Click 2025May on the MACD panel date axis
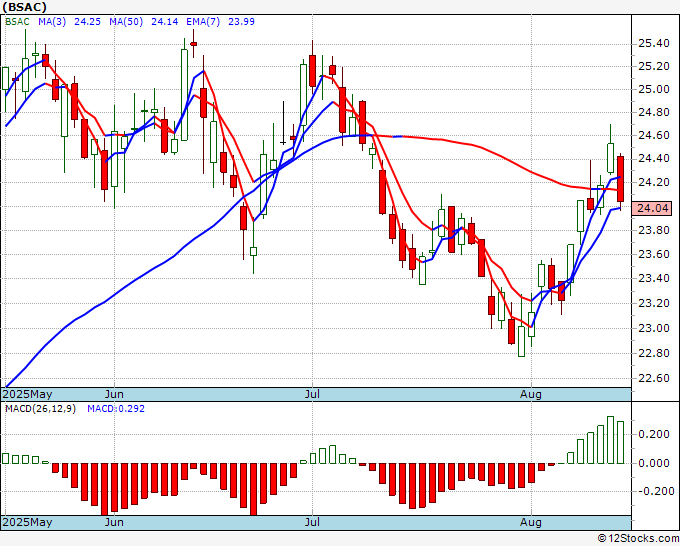 pyautogui.click(x=27, y=522)
